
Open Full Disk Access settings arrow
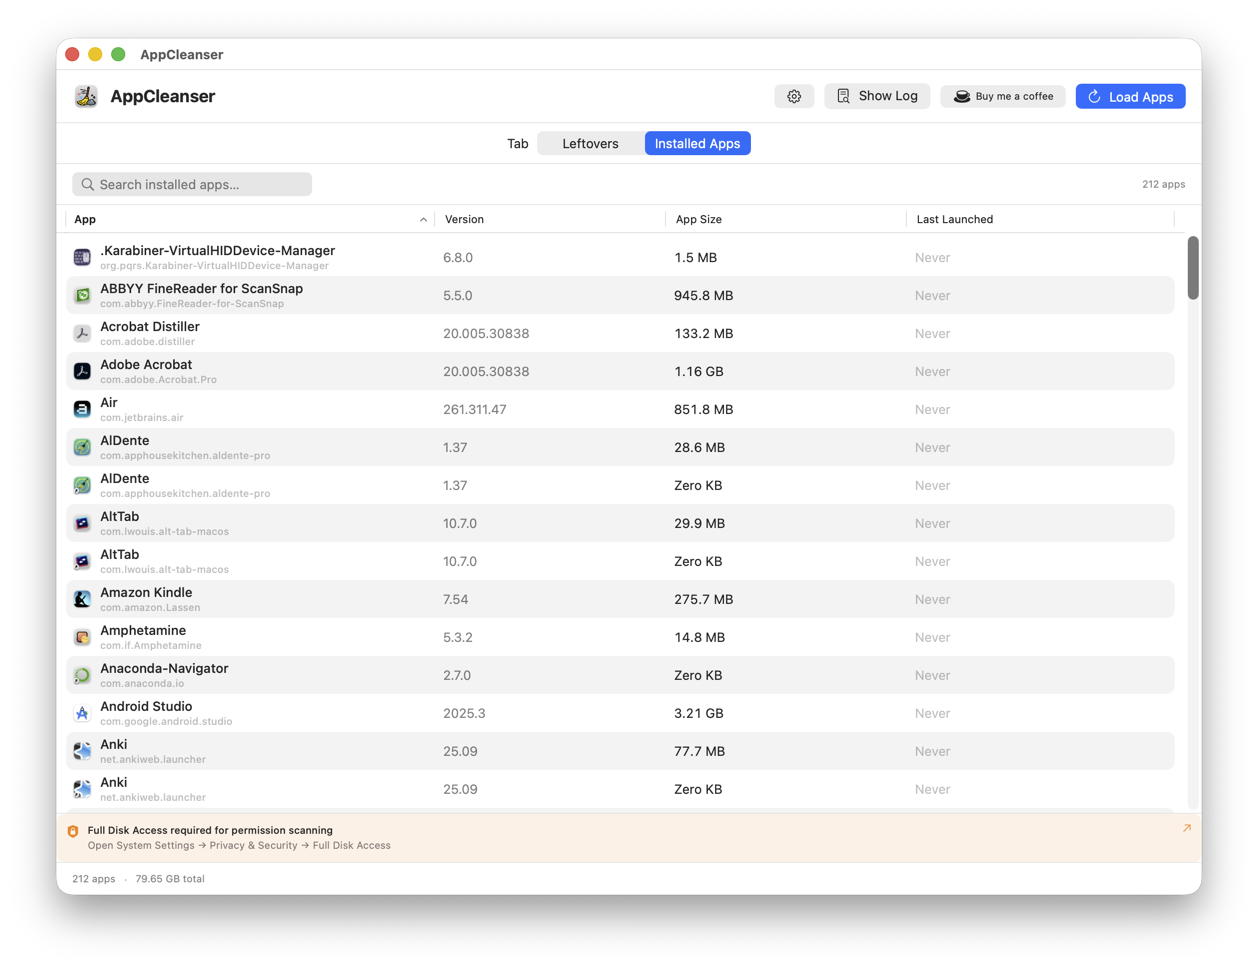pyautogui.click(x=1186, y=828)
